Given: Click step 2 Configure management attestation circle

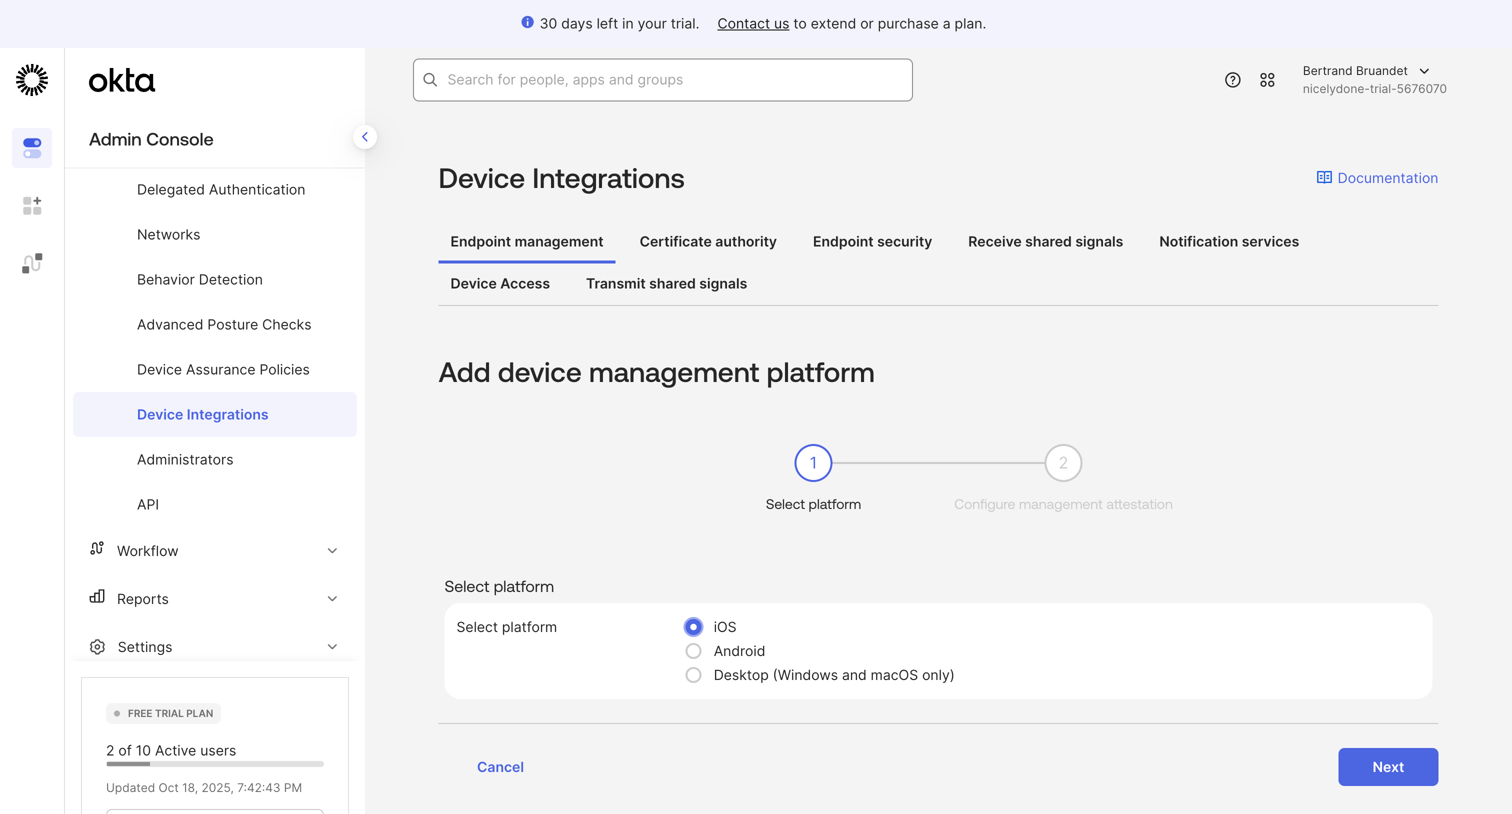Looking at the screenshot, I should pyautogui.click(x=1063, y=463).
